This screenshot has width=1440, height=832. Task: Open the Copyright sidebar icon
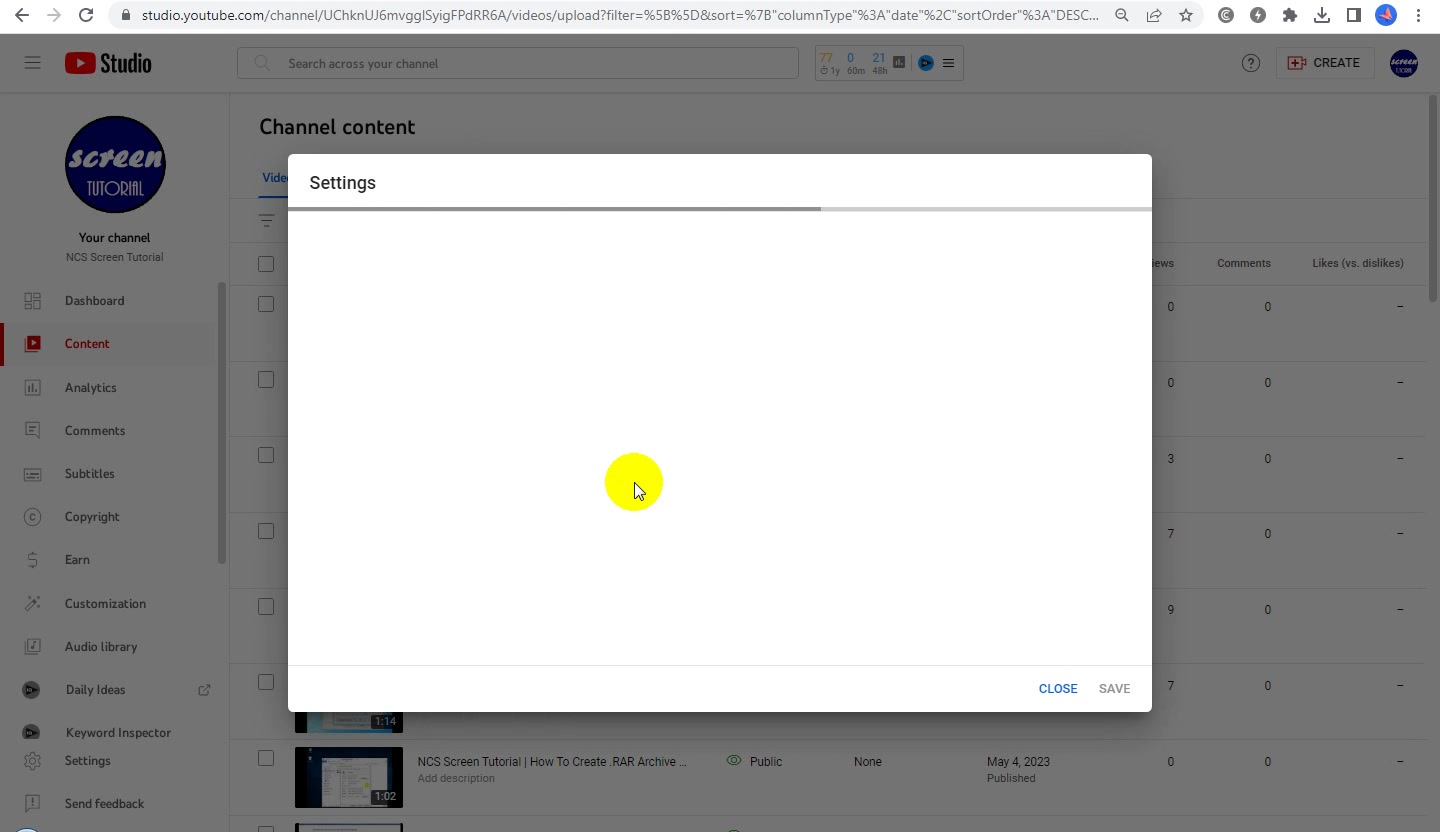[x=33, y=517]
